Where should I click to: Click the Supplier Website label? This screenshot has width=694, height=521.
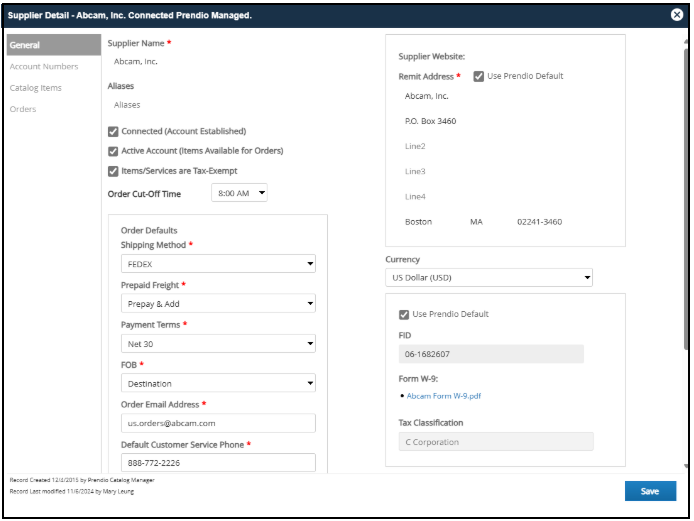point(432,57)
